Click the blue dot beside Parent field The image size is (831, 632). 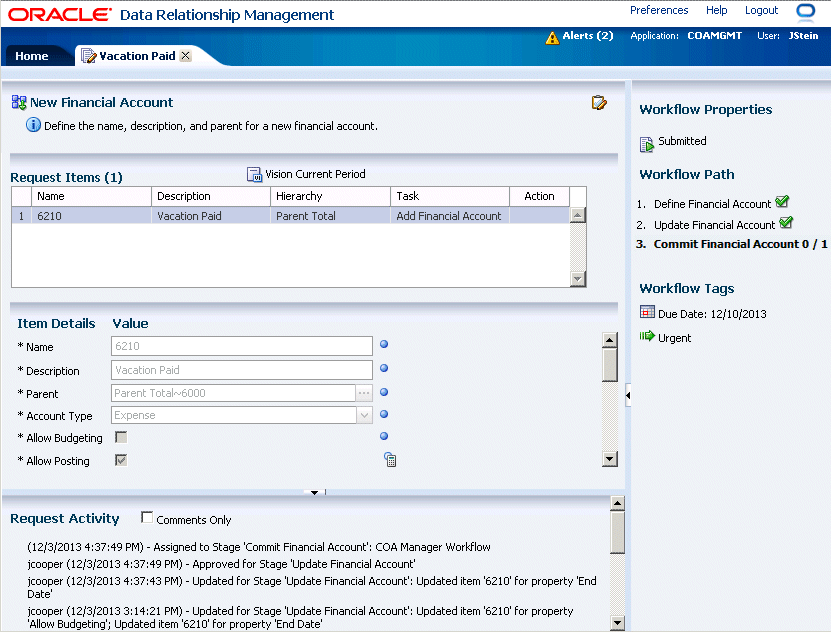(x=384, y=392)
